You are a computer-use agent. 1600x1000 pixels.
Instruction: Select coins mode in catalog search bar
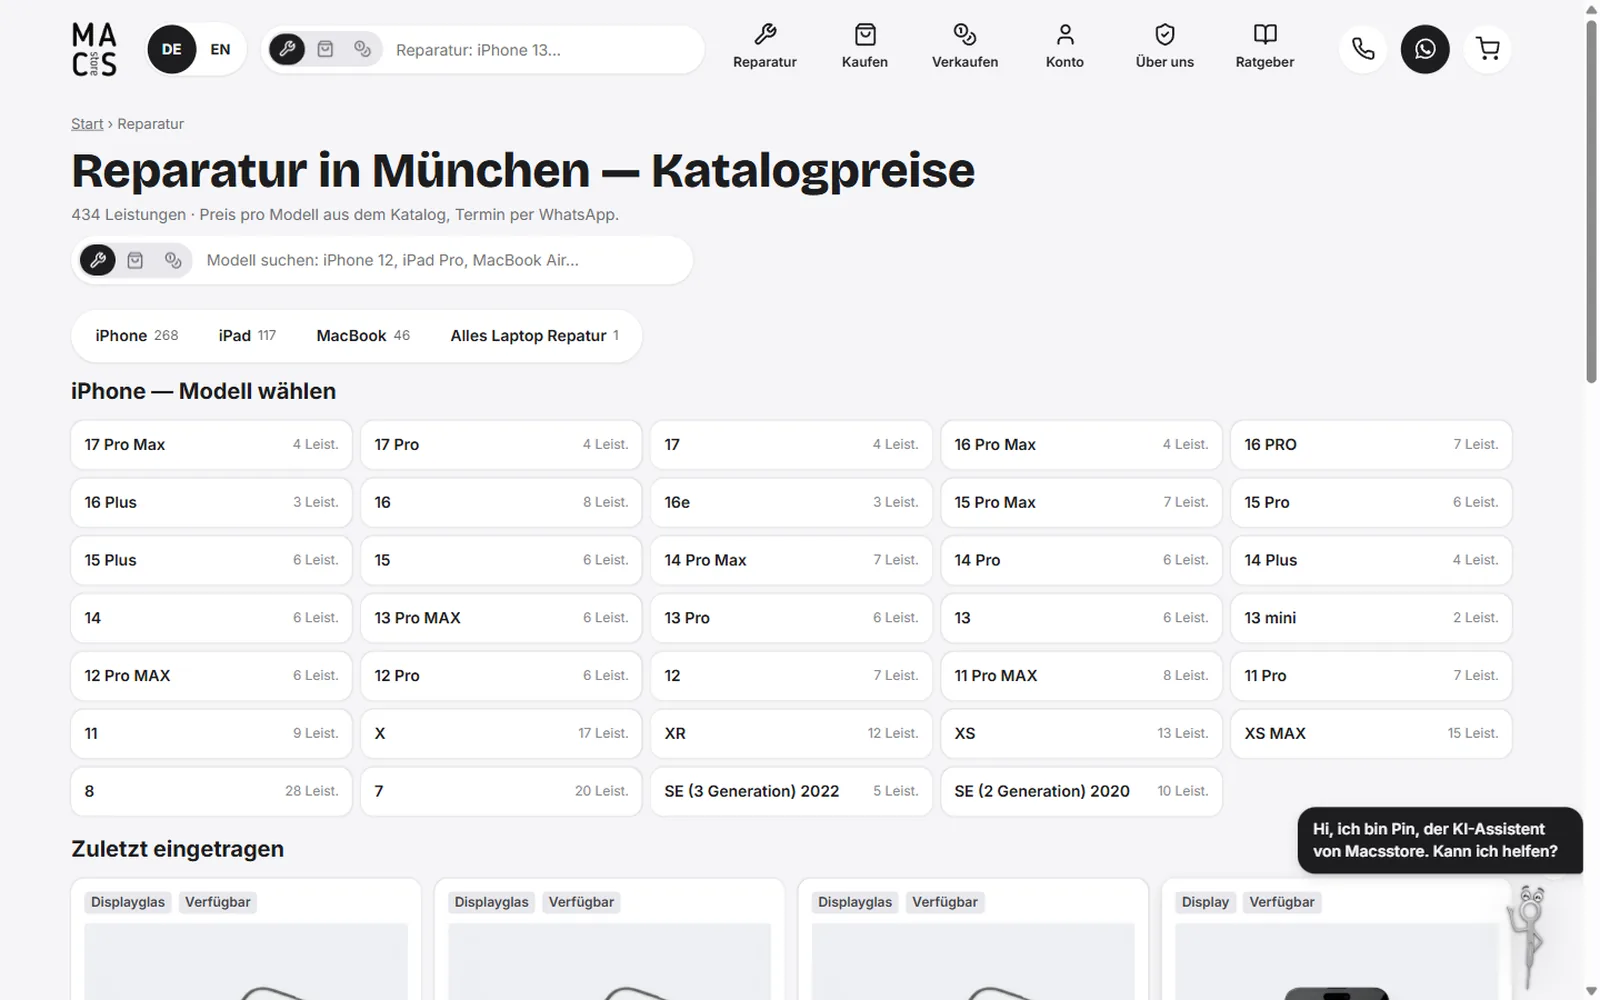tap(173, 260)
